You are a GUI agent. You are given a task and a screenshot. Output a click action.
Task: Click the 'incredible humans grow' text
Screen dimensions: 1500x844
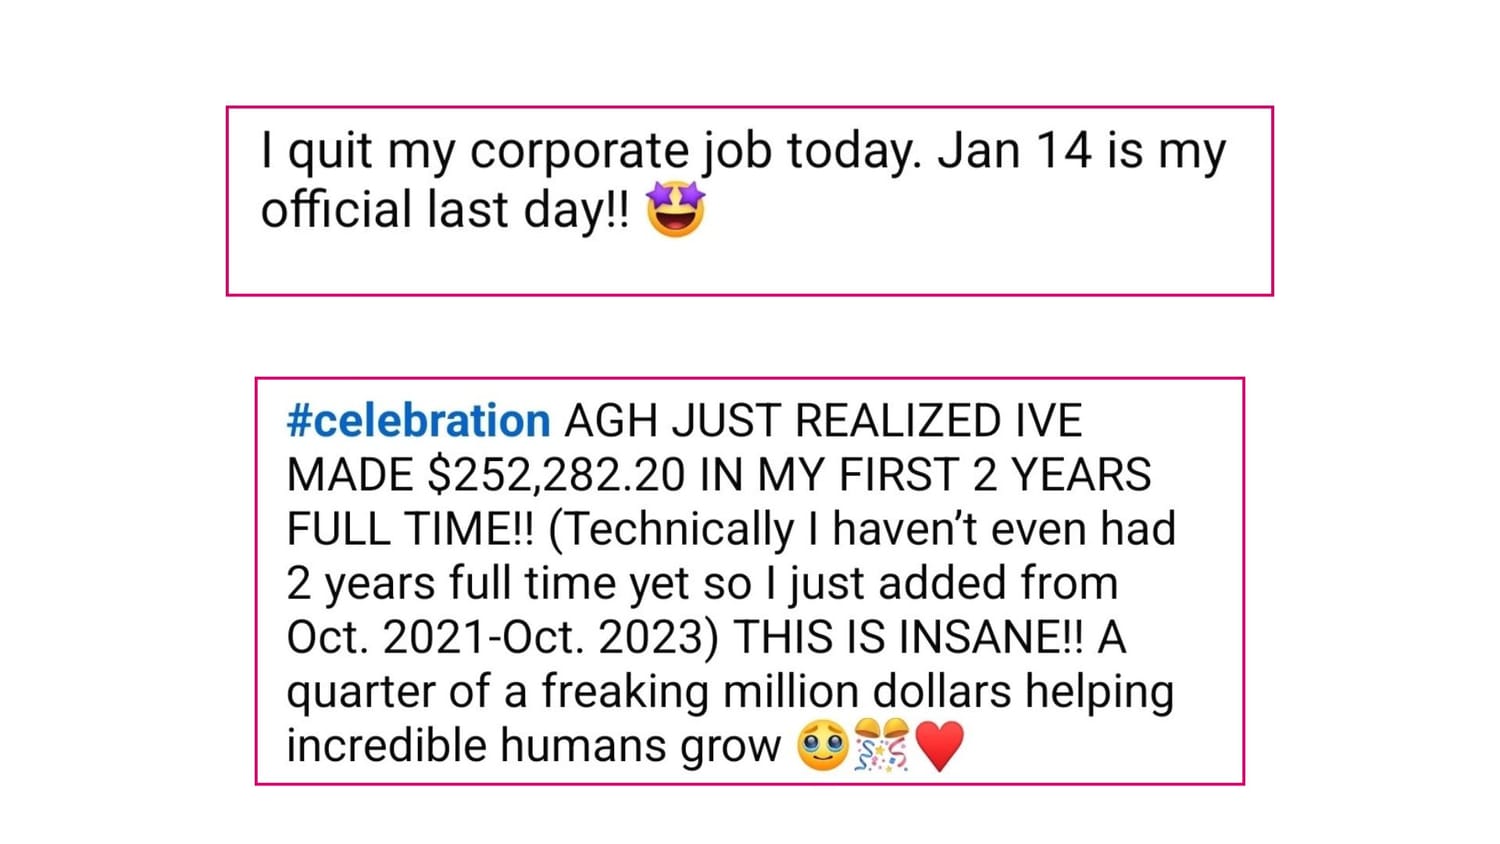(x=533, y=745)
